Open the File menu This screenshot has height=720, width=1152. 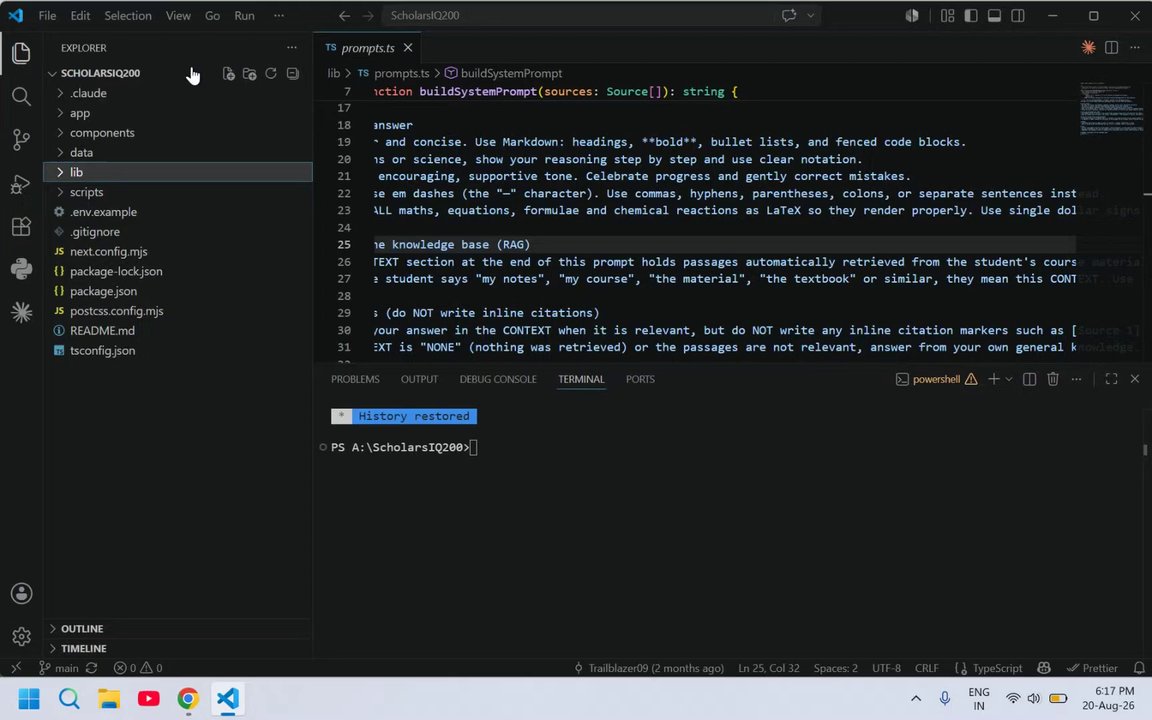[47, 15]
